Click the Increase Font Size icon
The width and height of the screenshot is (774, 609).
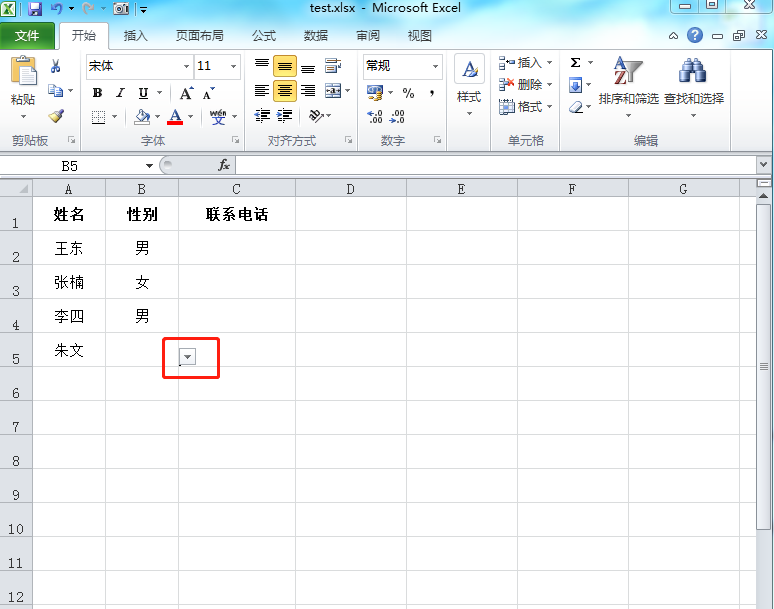pyautogui.click(x=186, y=93)
